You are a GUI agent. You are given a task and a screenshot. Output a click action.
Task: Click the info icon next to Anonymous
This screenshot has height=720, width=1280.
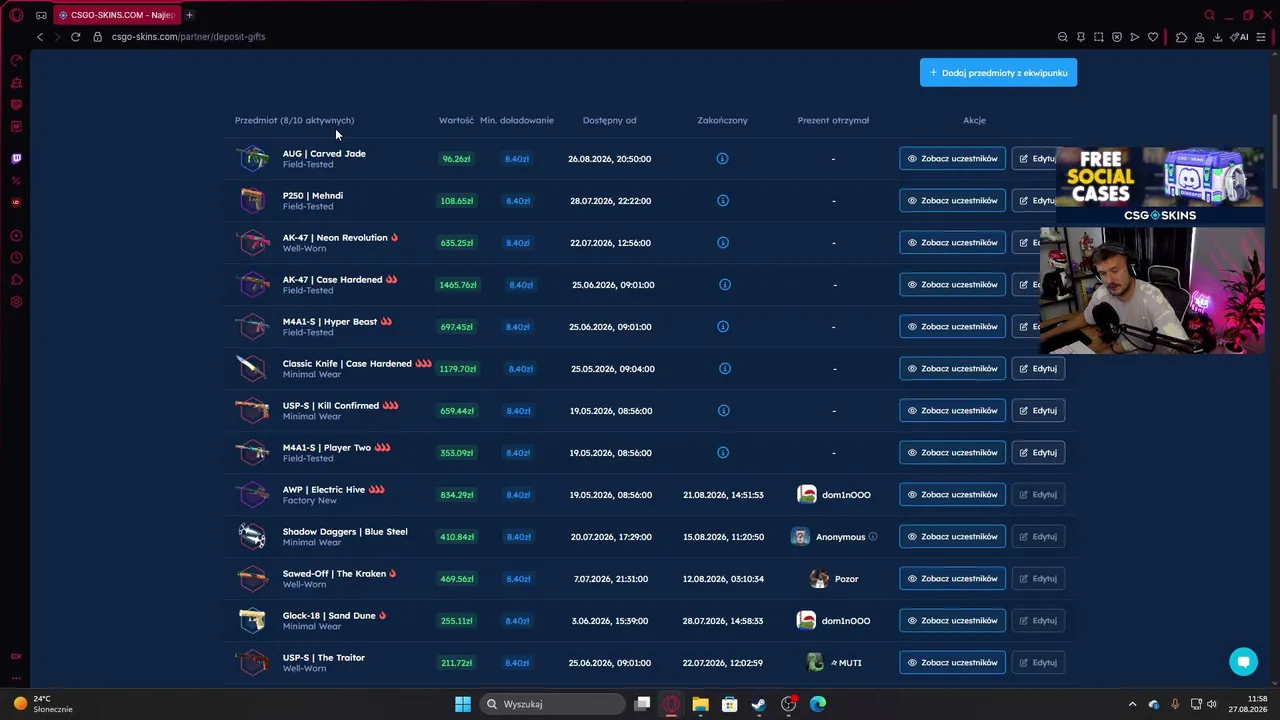tap(873, 536)
